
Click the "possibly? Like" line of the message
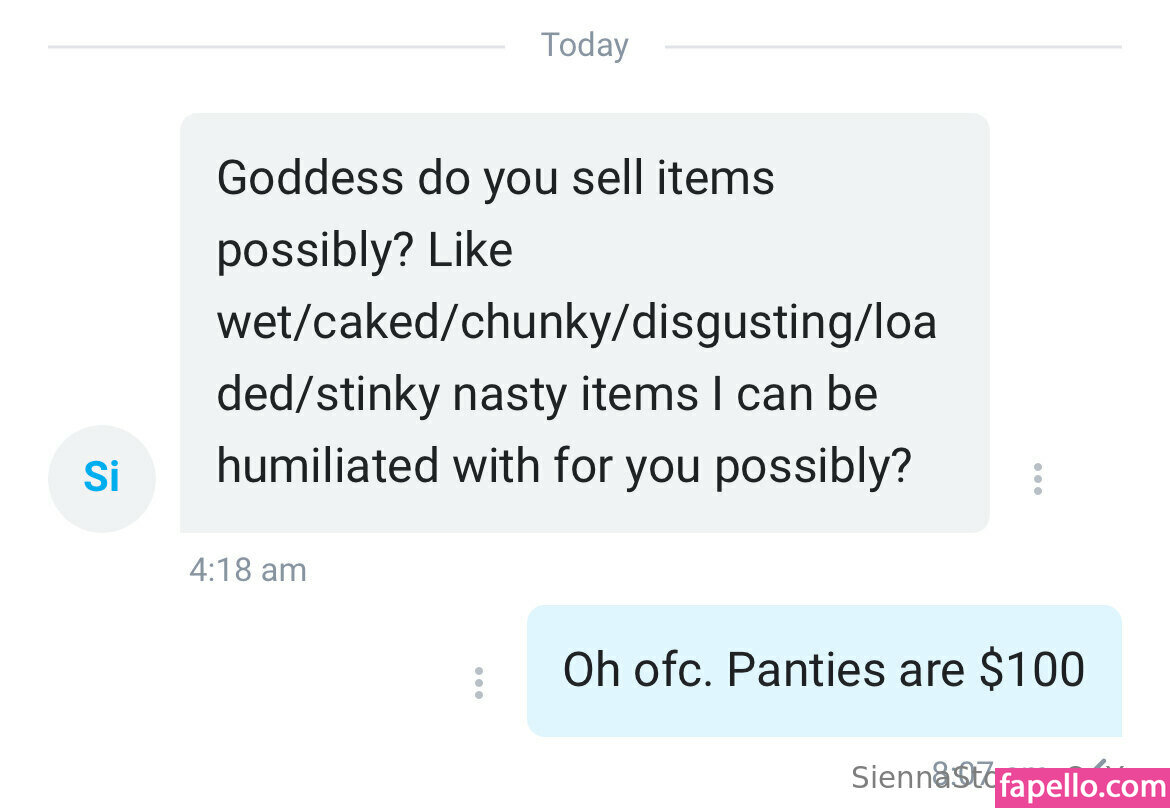coord(364,251)
